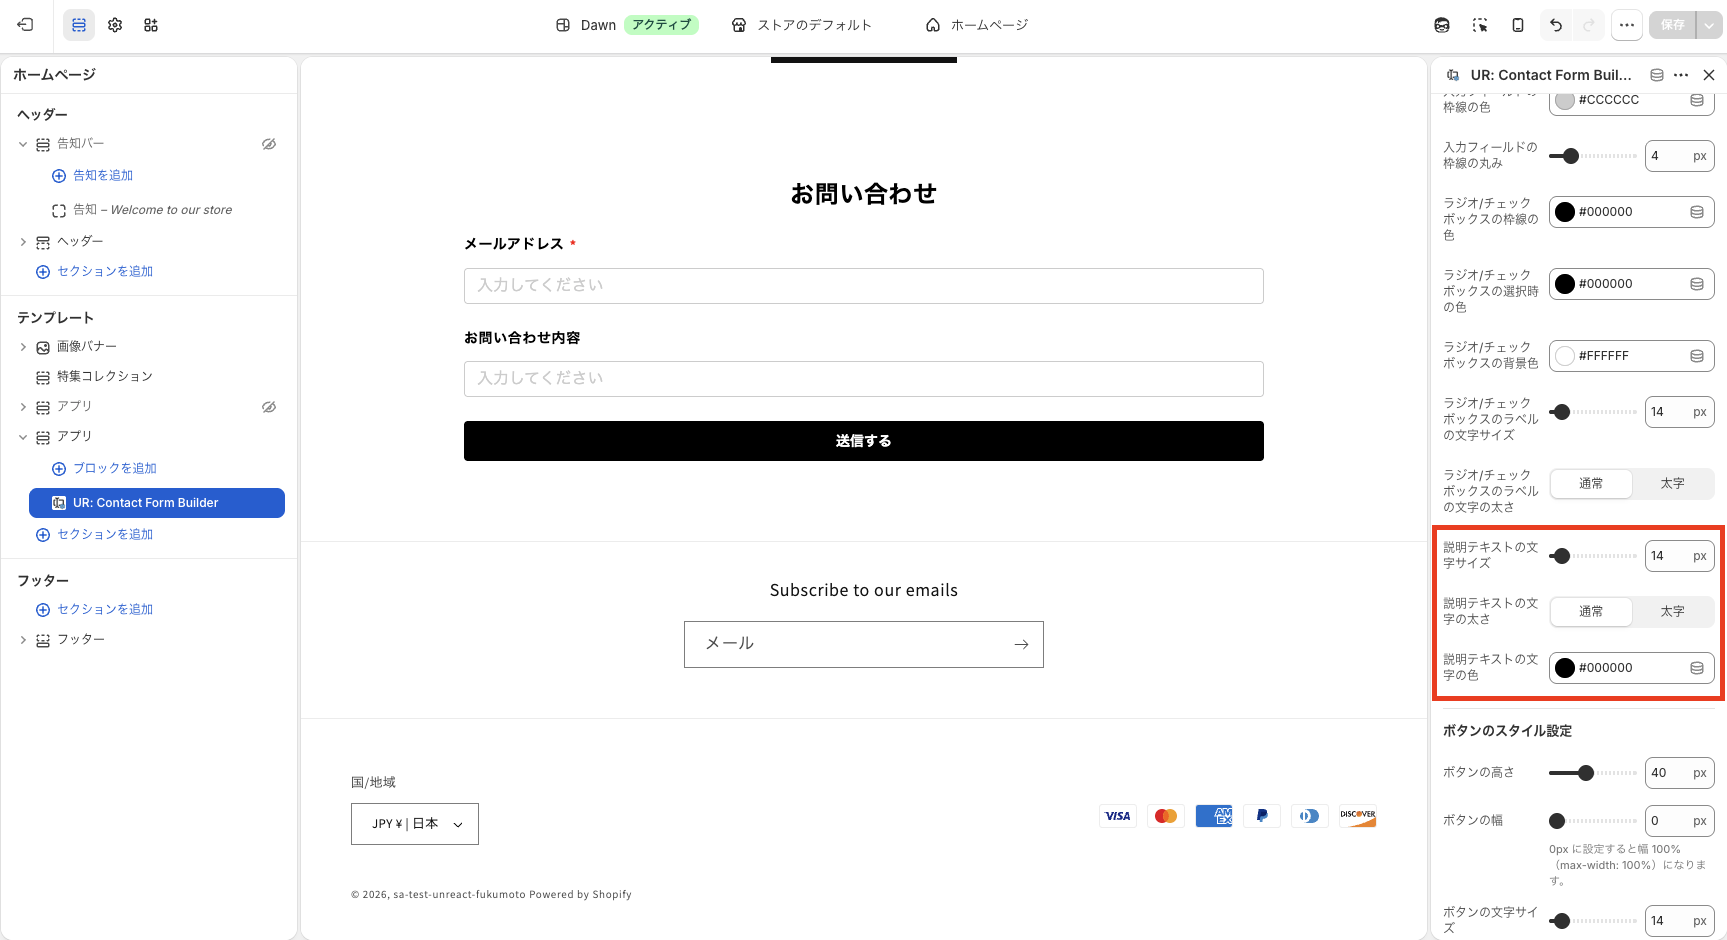Set ラジオ/チェックボックス label weight to 通常
This screenshot has height=940, width=1727.
click(x=1591, y=484)
